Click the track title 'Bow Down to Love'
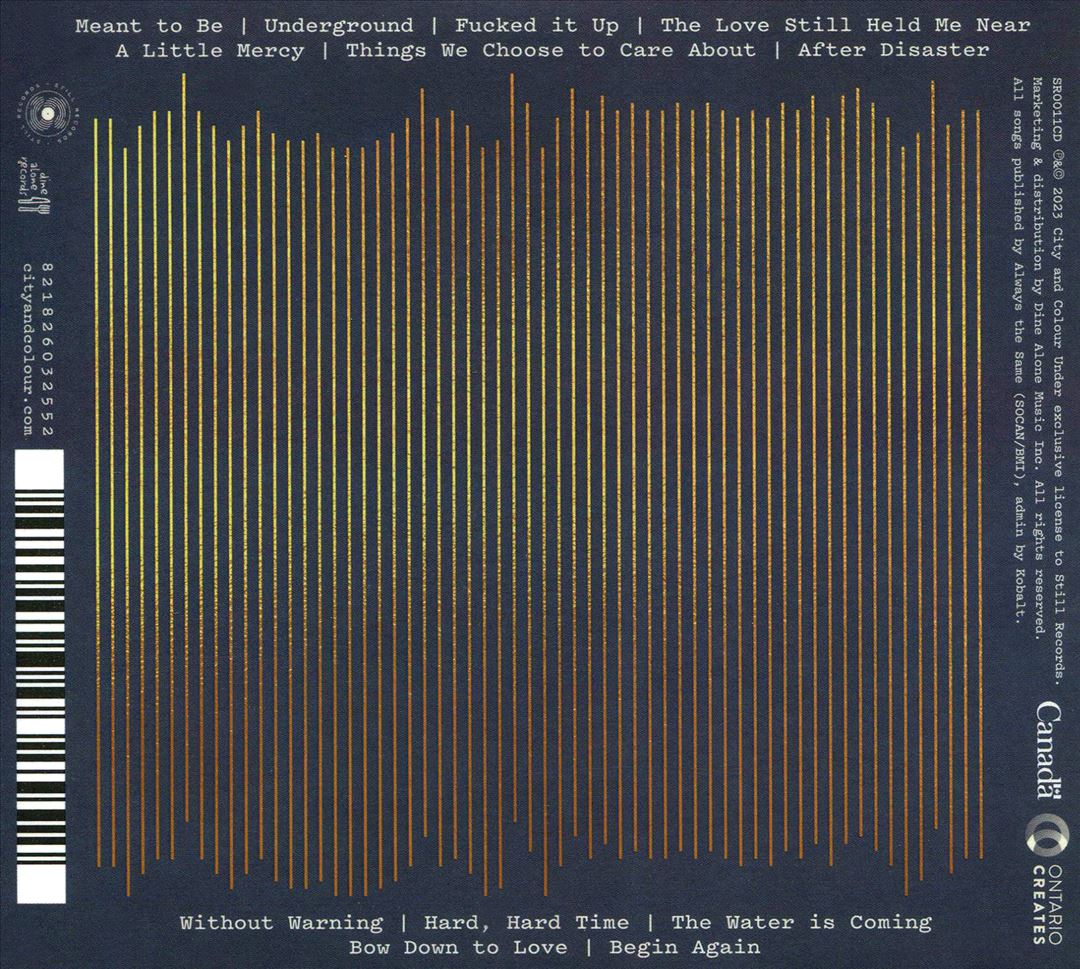 click(x=458, y=948)
